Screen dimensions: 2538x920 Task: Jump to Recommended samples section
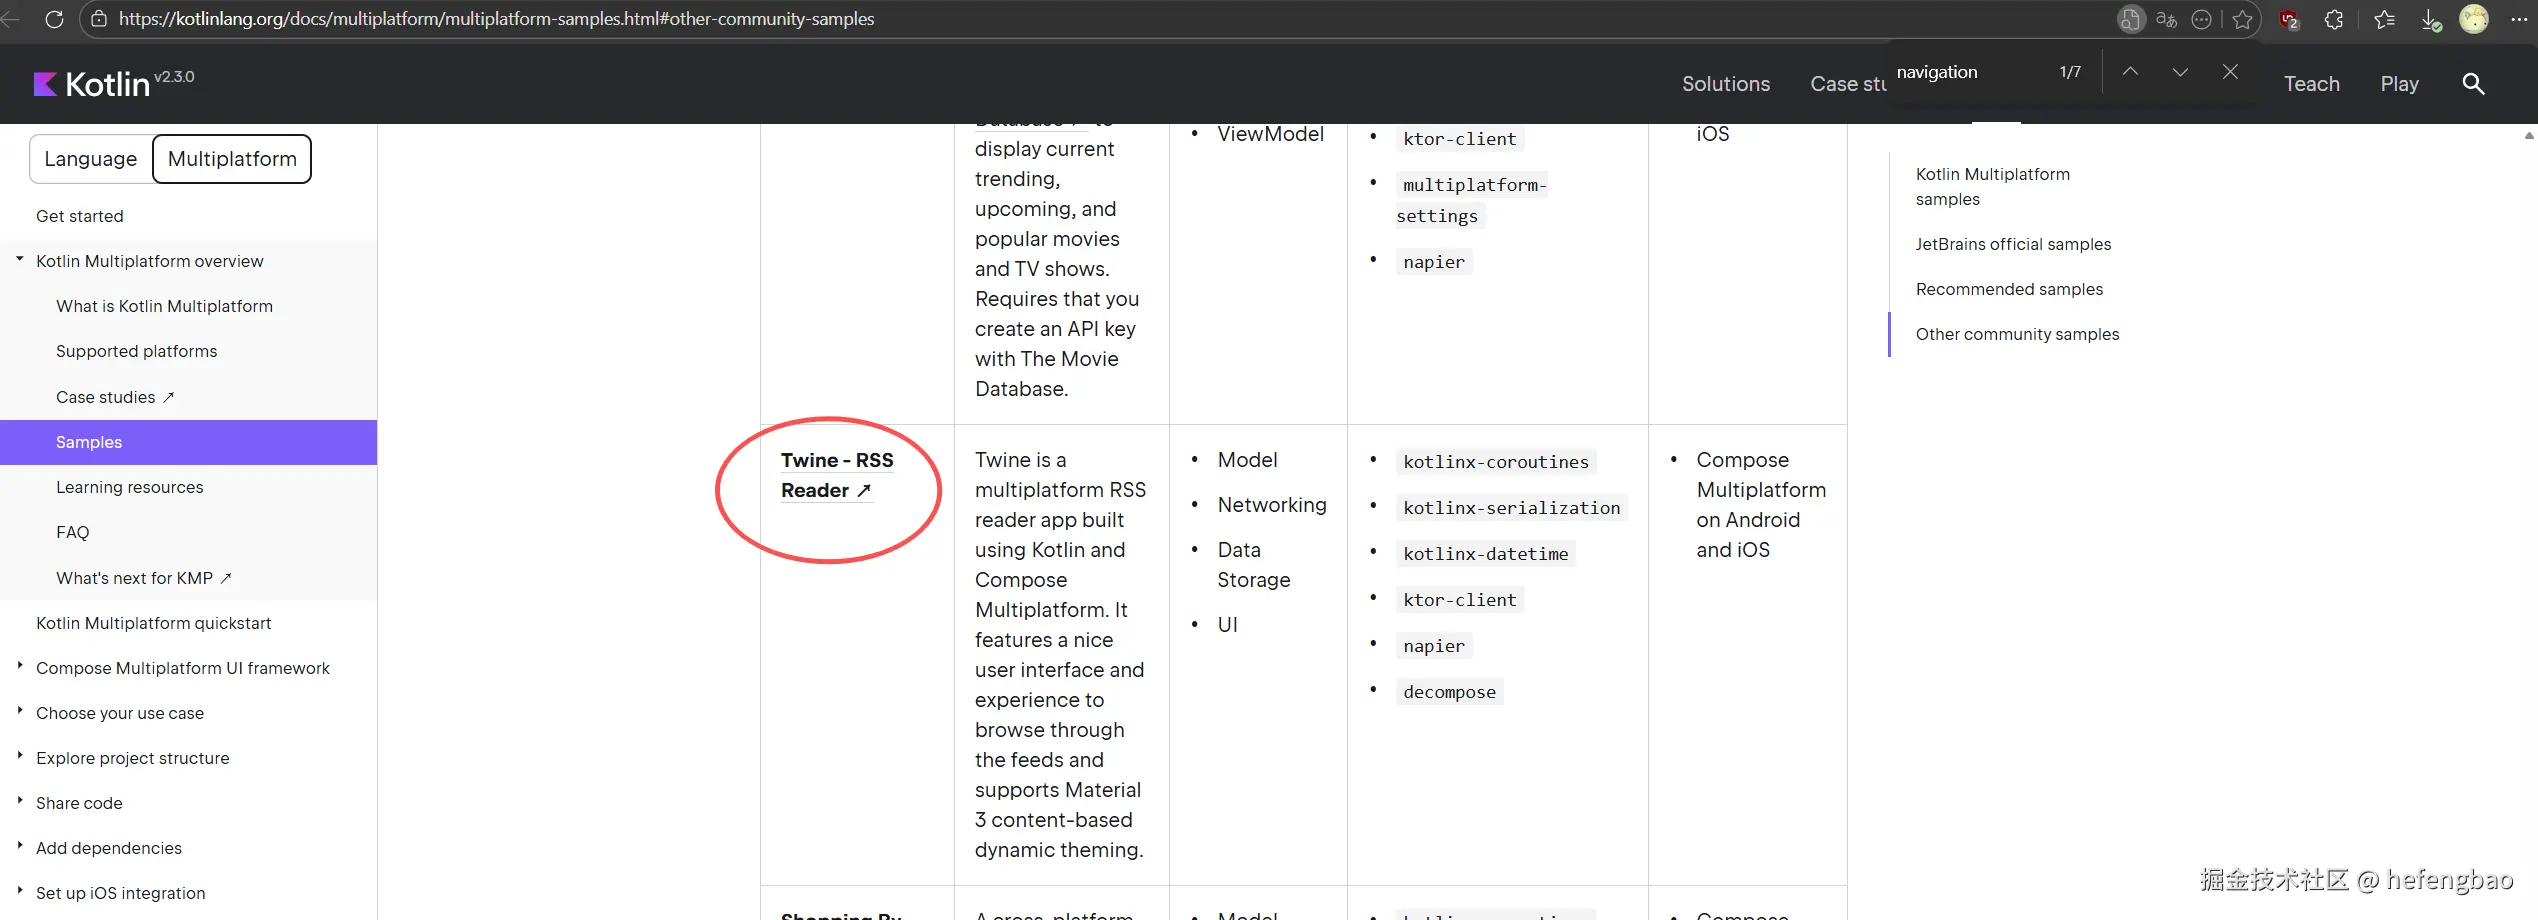[2009, 289]
